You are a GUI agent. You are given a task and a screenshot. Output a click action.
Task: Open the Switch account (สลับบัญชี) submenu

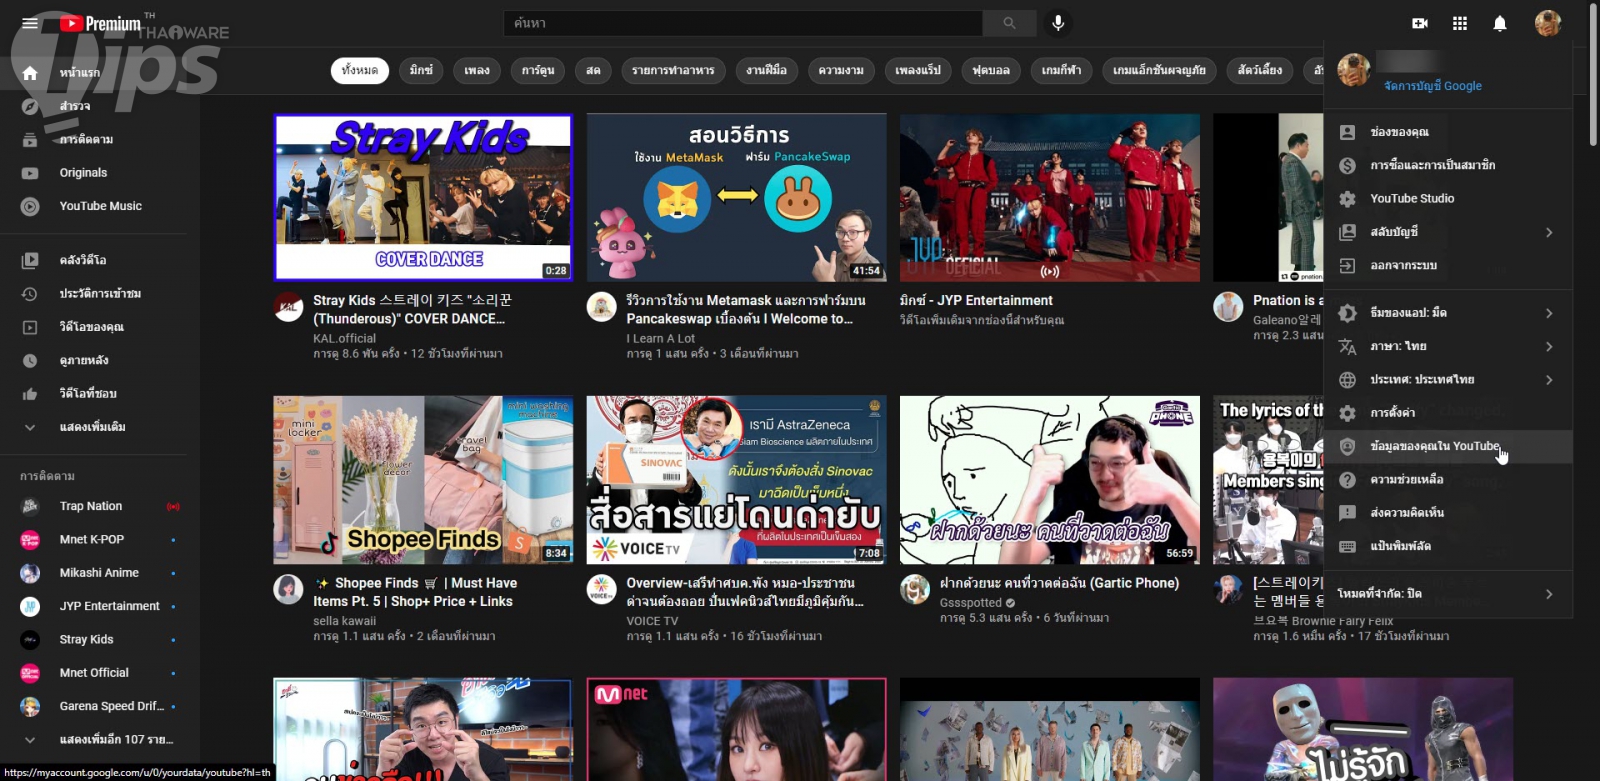[1448, 232]
